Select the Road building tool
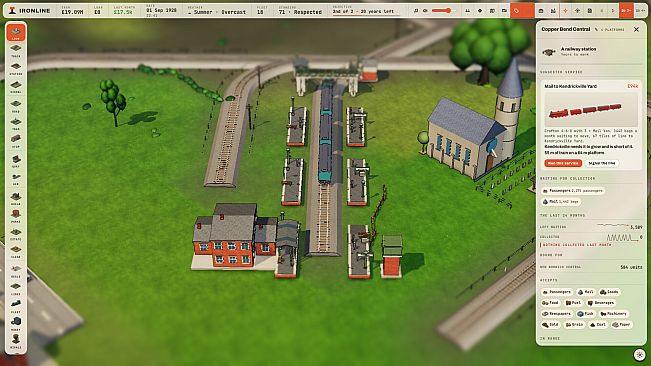Image resolution: width=651 pixels, height=366 pixels. click(x=15, y=105)
